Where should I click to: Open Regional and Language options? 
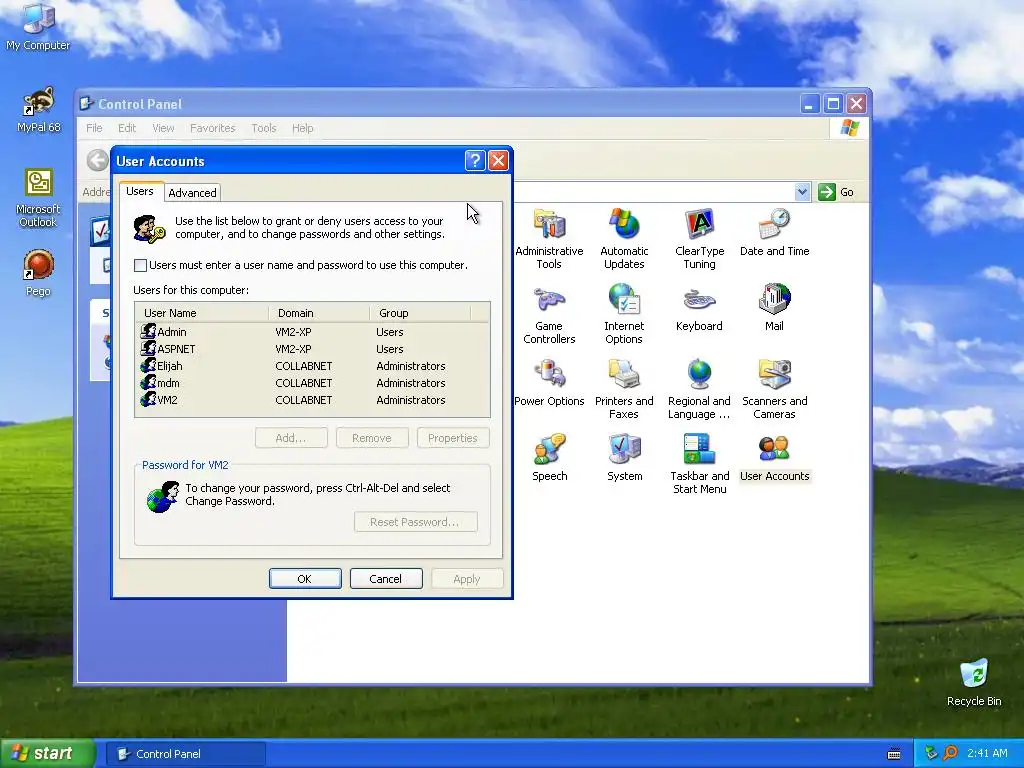click(699, 389)
